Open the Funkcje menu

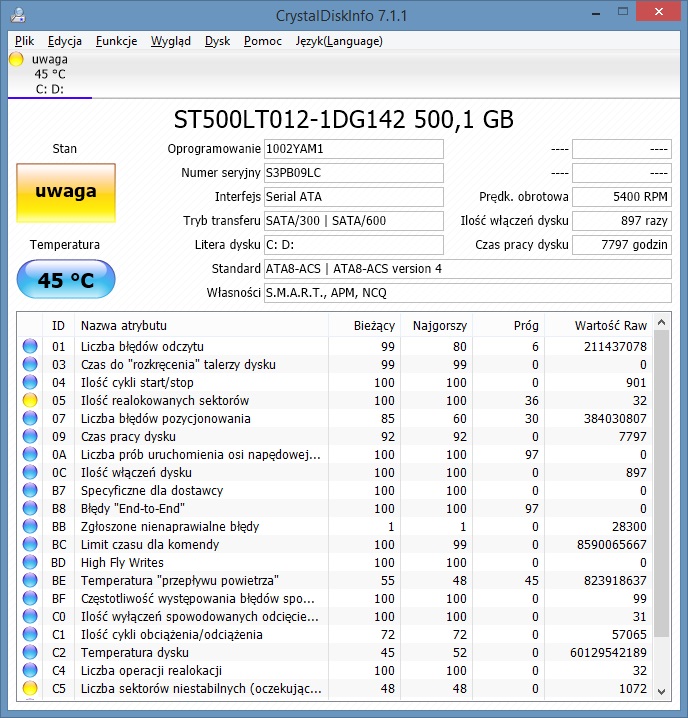[116, 41]
